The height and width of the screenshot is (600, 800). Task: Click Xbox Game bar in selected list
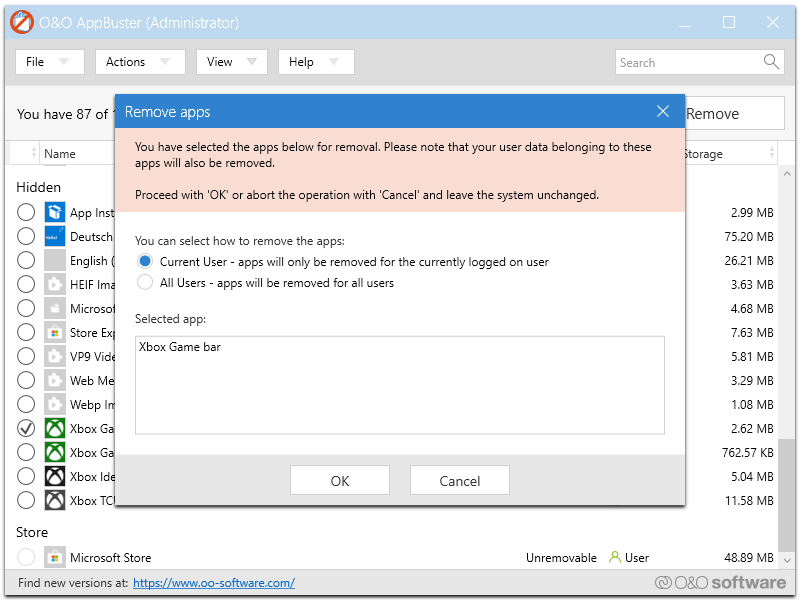pos(180,347)
